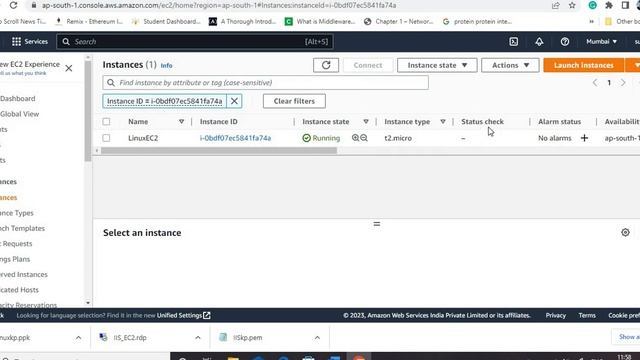Open the Instance Types sidebar item
This screenshot has height=360, width=640.
pyautogui.click(x=17, y=213)
